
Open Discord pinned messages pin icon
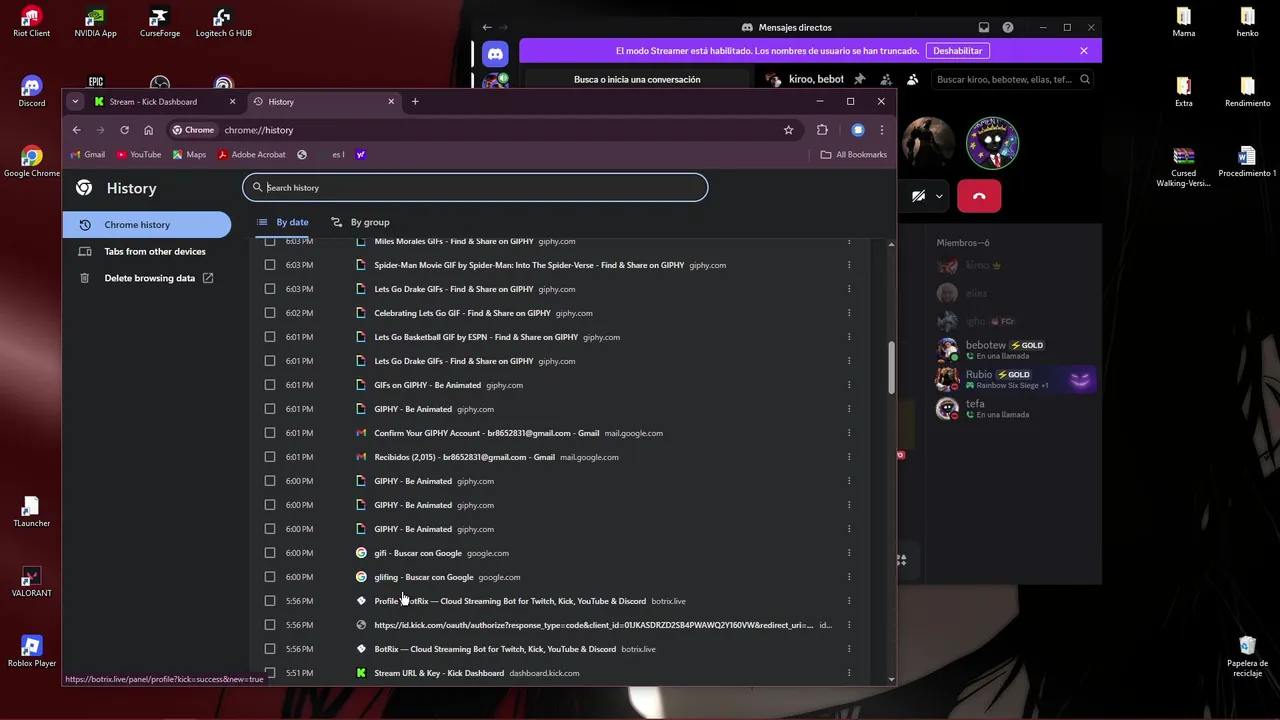(859, 79)
